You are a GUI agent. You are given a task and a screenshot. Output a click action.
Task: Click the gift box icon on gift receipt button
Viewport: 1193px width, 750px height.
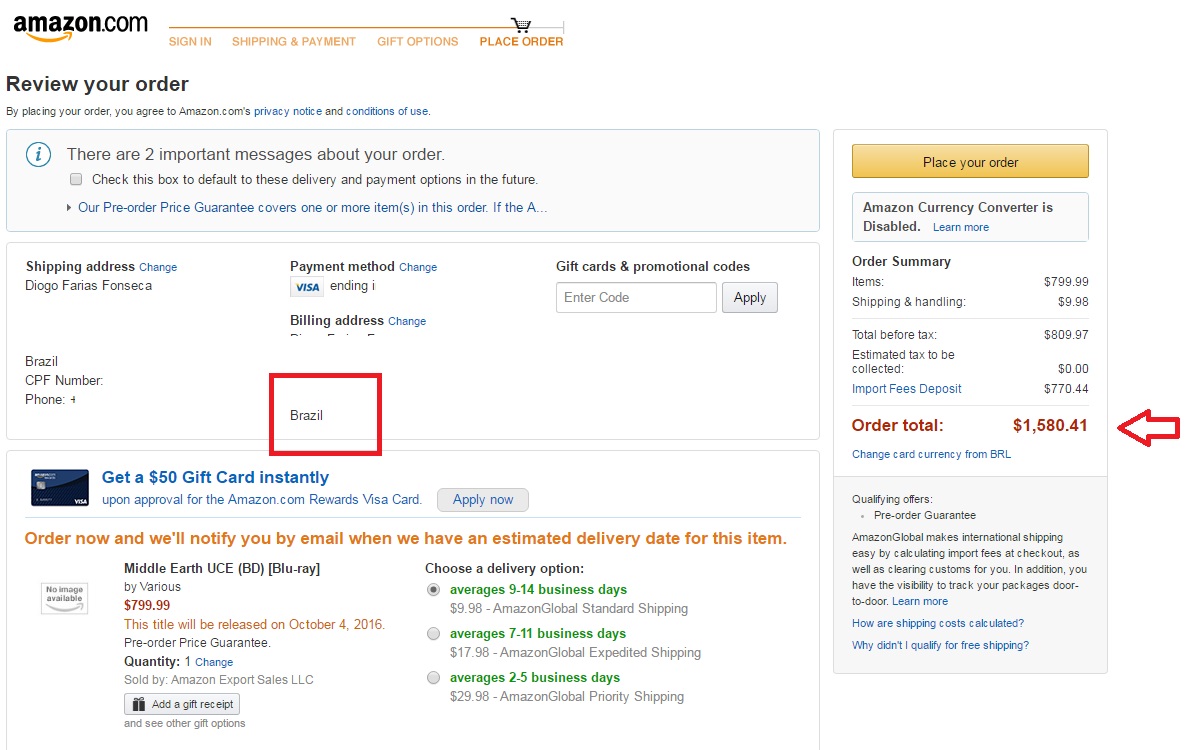[138, 704]
